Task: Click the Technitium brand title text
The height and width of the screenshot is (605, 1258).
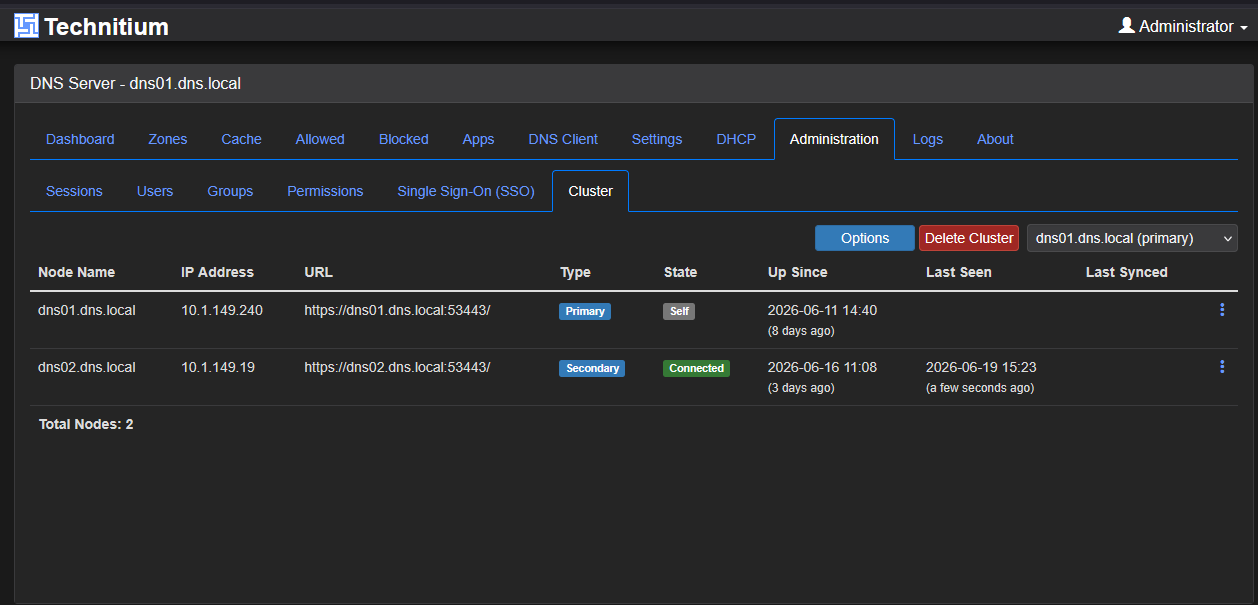Action: pos(106,27)
